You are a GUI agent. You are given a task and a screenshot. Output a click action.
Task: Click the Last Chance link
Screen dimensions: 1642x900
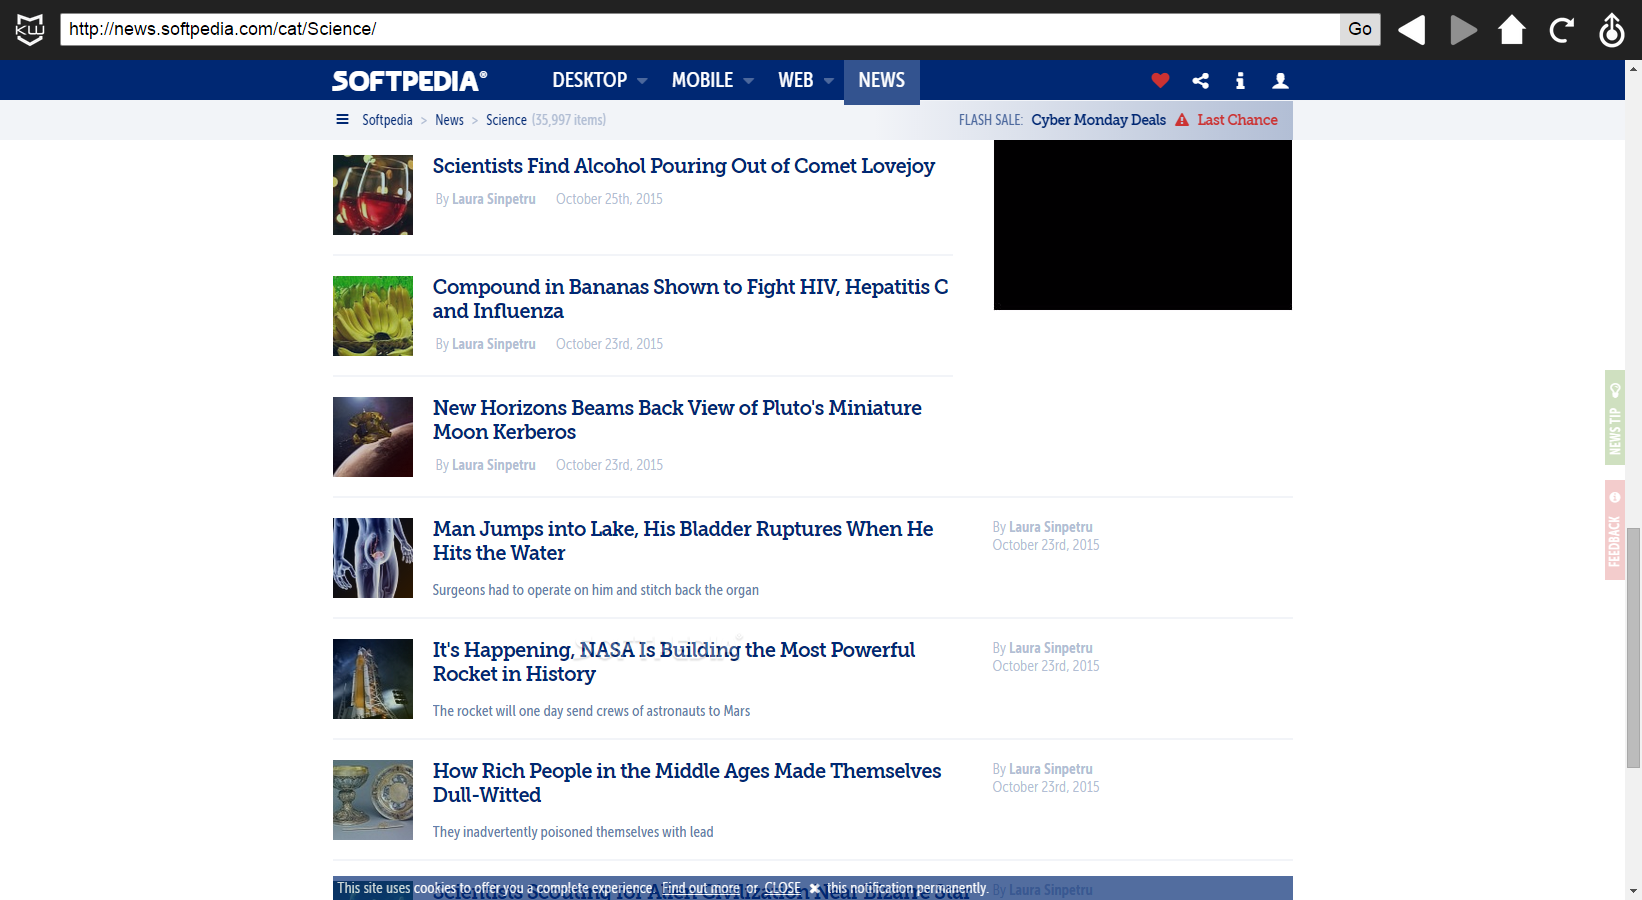tap(1237, 120)
